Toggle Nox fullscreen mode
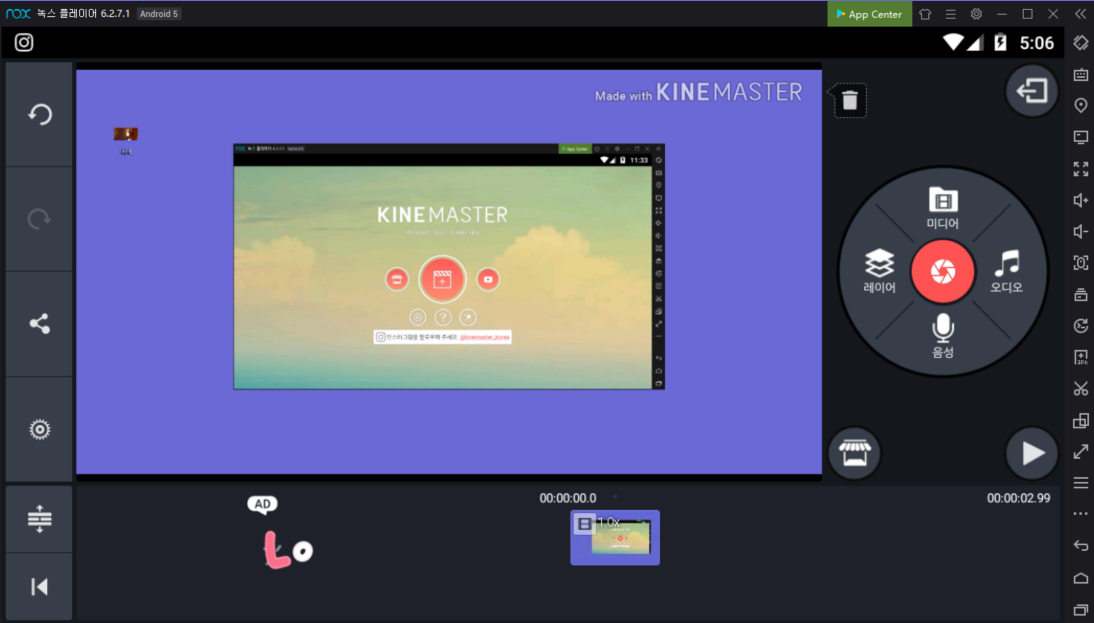This screenshot has height=623, width=1094. [x=1081, y=169]
